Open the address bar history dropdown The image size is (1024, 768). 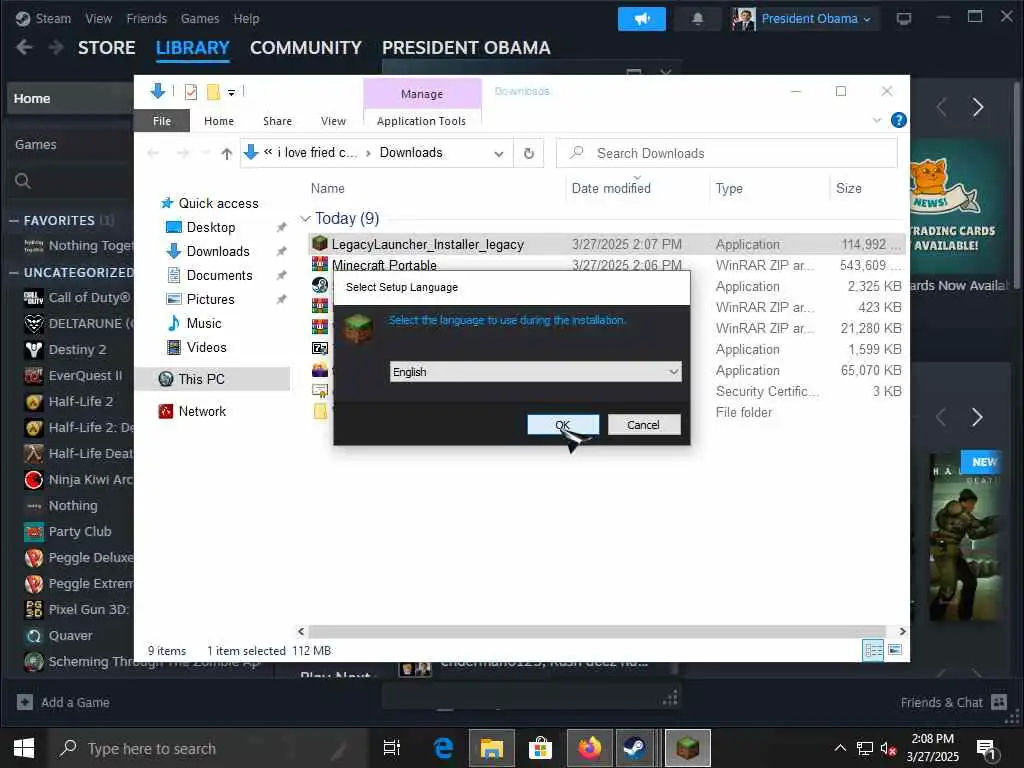pos(499,153)
